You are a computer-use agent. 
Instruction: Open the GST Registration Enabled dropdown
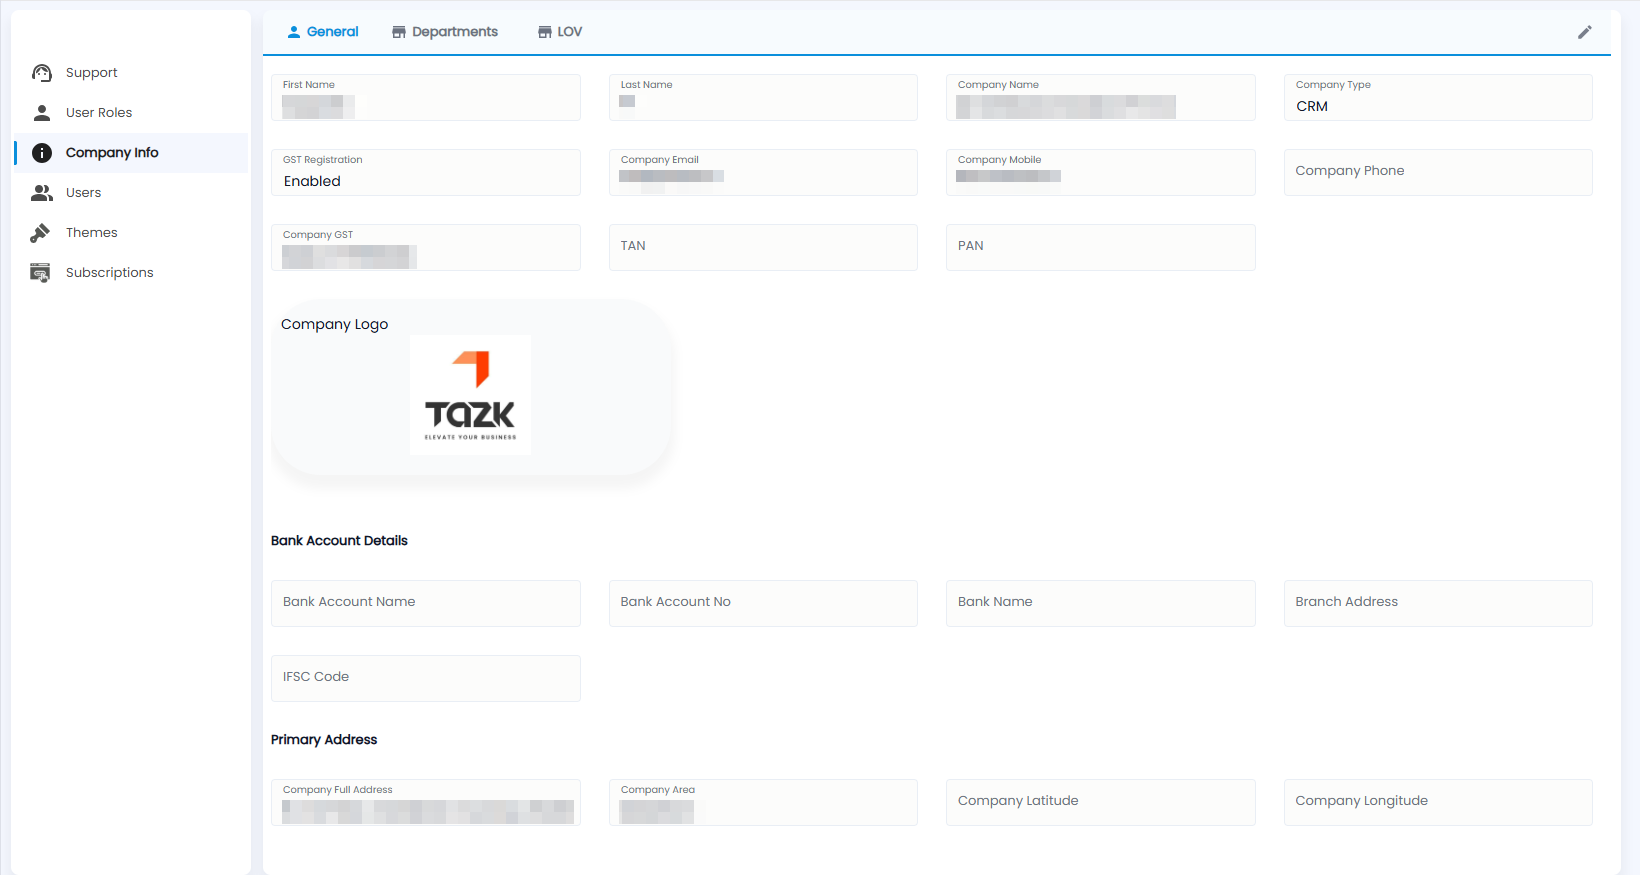(x=426, y=172)
